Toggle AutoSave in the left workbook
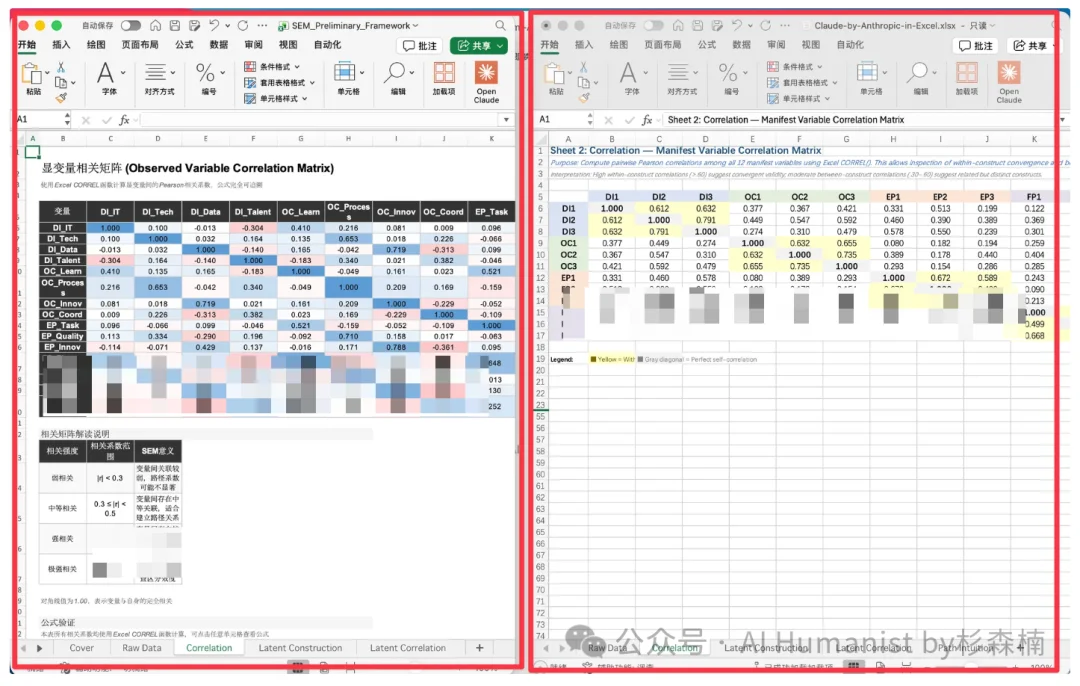The width and height of the screenshot is (1080, 686). coord(132,26)
